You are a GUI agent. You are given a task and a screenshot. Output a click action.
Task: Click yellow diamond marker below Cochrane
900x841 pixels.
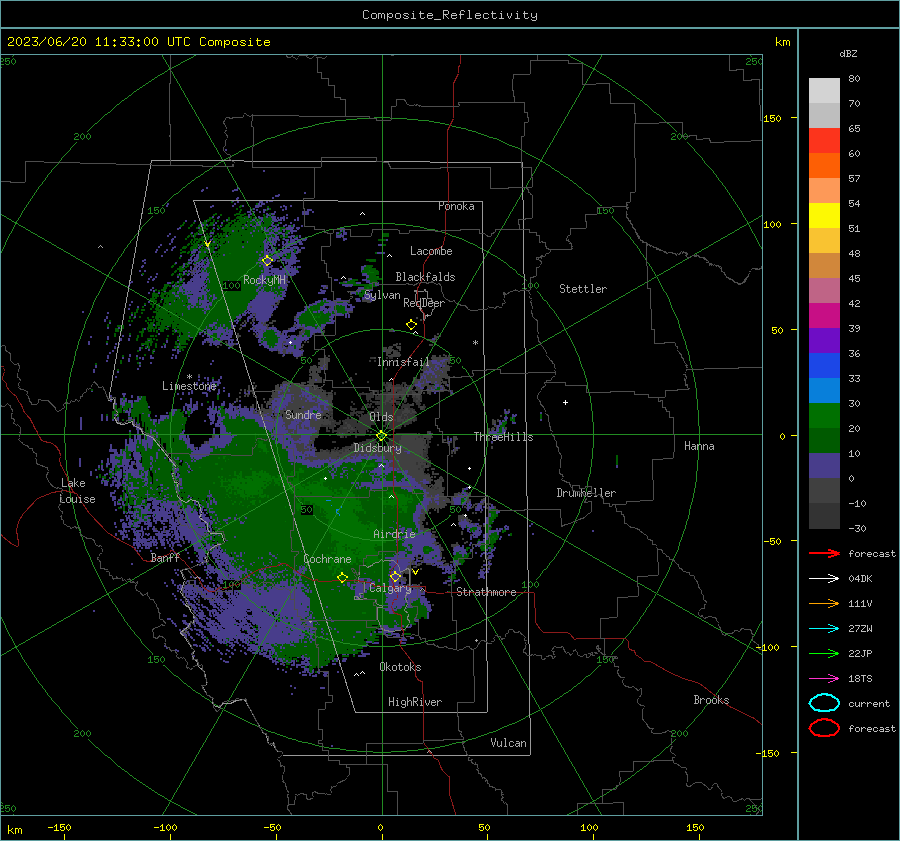(343, 577)
